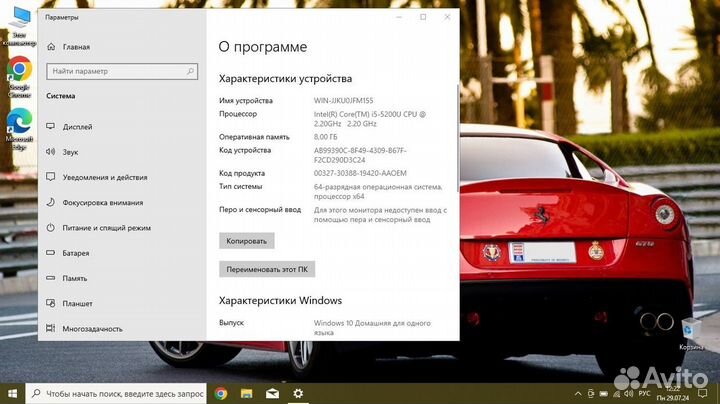Open Главная in the Settings sidebar
The image size is (720, 404).
pyautogui.click(x=68, y=47)
